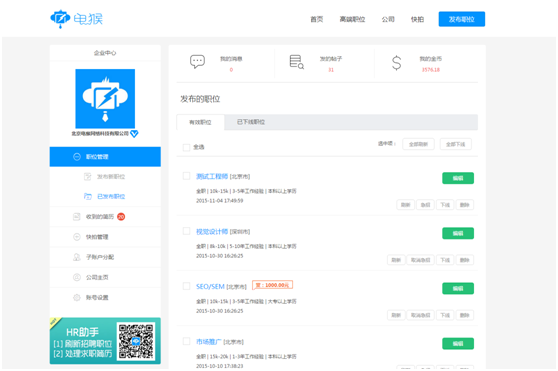
Task: Click the blue 发布职位 button
Action: [x=462, y=19]
